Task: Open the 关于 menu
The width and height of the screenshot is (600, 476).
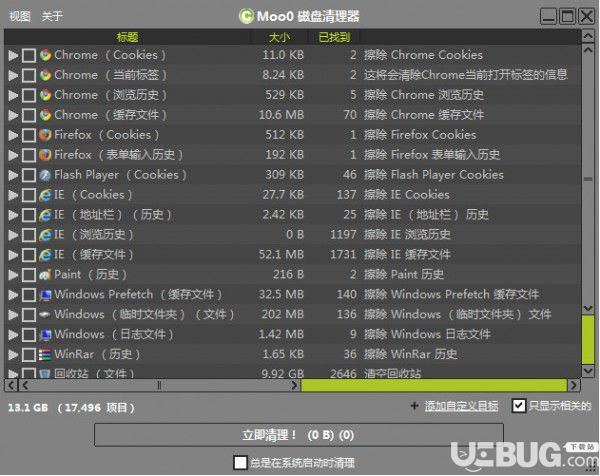Action: click(52, 16)
